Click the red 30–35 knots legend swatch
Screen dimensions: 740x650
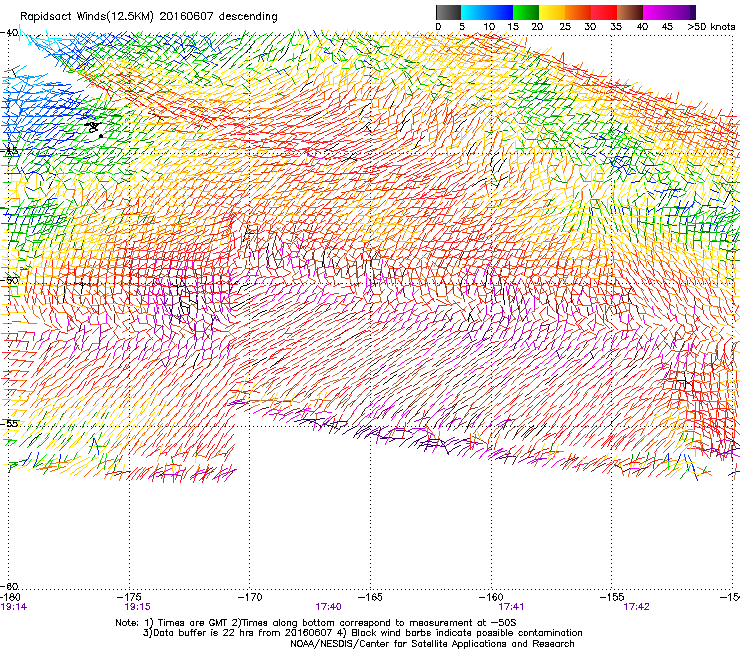tap(604, 12)
